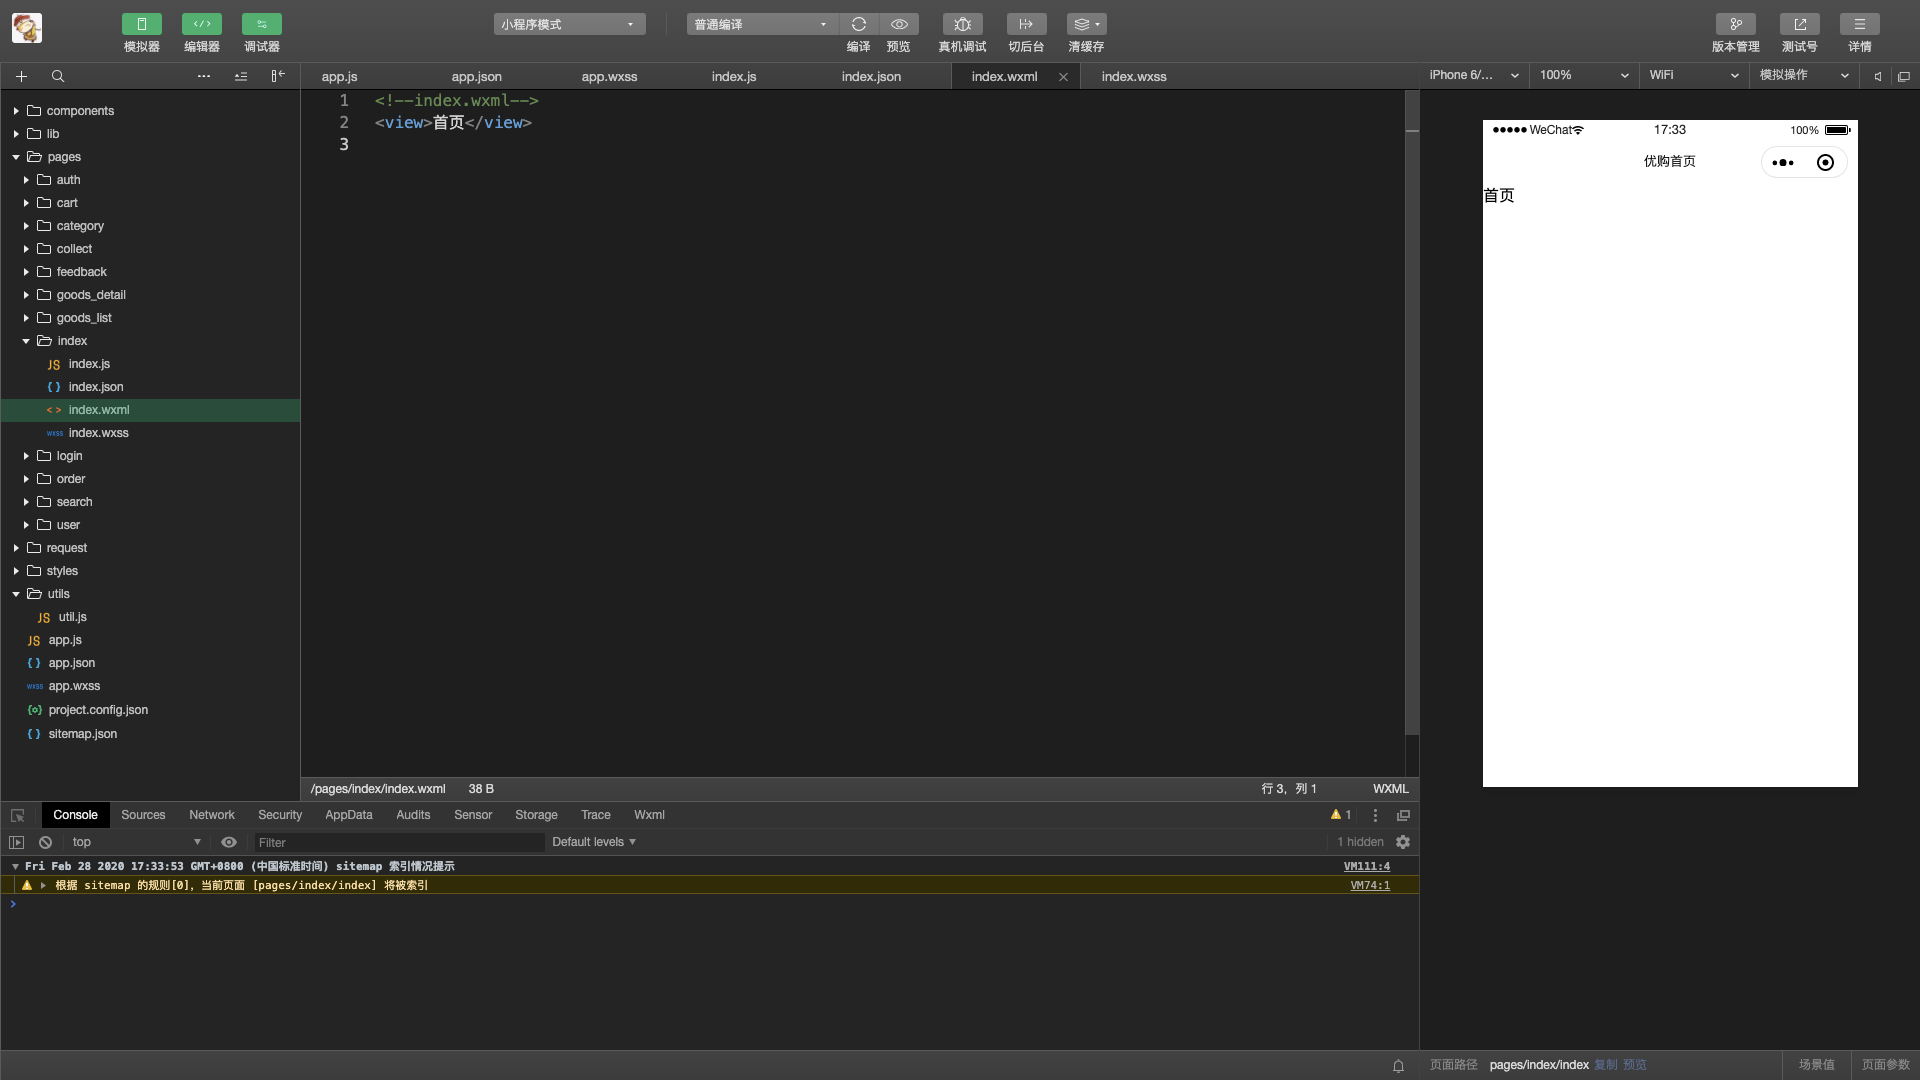
Task: Toggle the editor panel (编辑器)
Action: click(x=201, y=24)
